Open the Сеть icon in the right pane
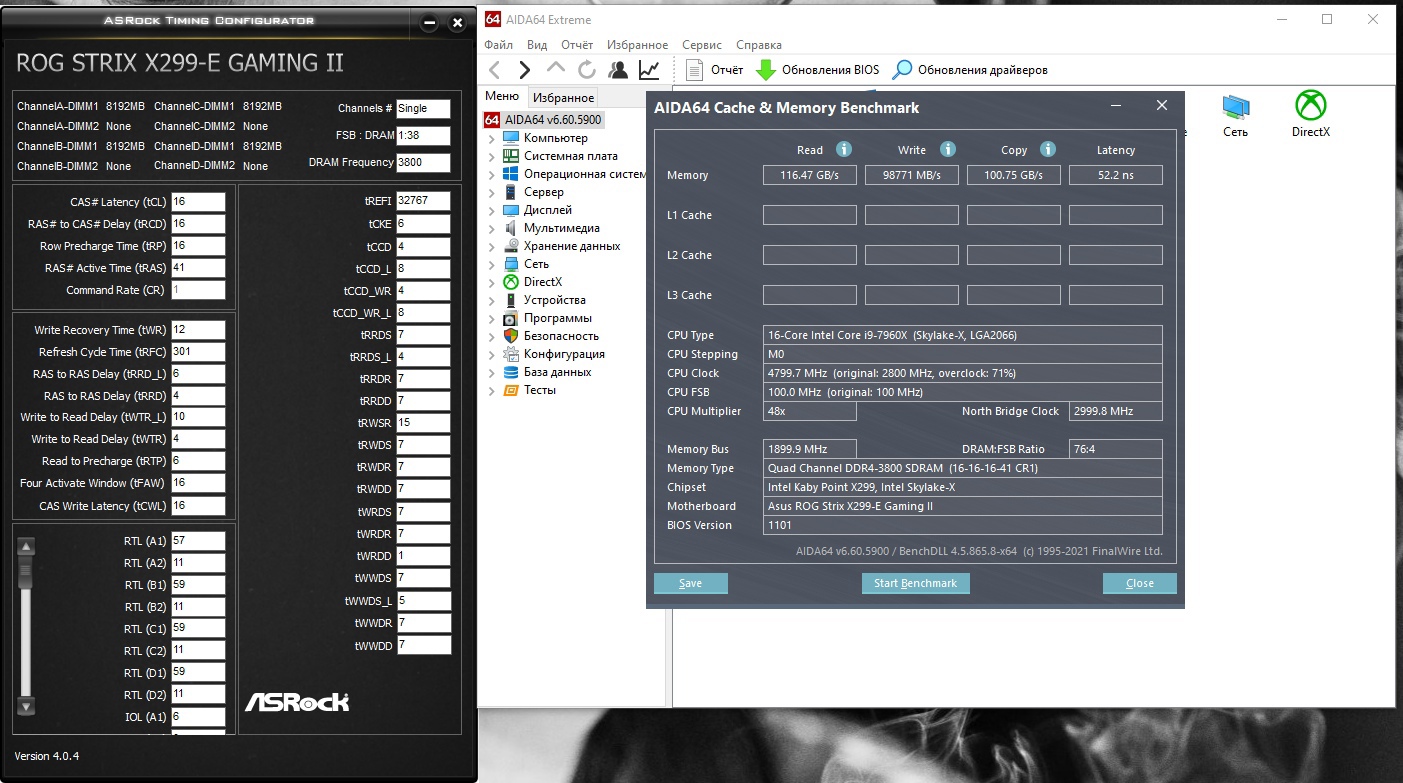Image resolution: width=1403 pixels, height=783 pixels. (1235, 105)
